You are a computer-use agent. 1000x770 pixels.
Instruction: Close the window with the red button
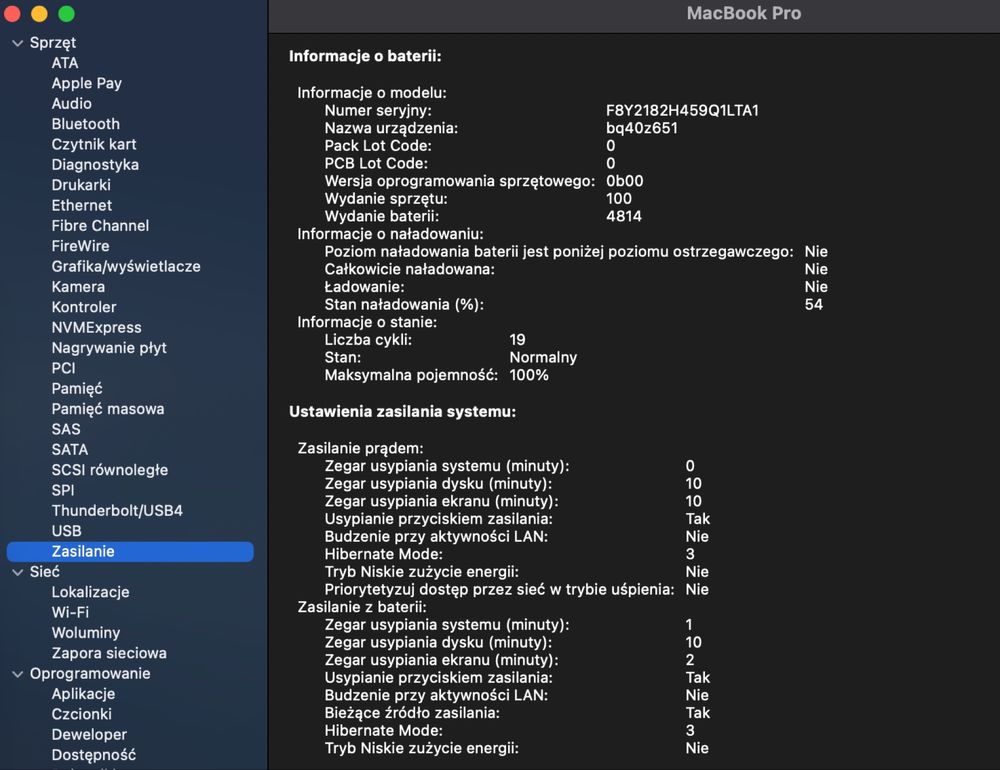tap(13, 13)
